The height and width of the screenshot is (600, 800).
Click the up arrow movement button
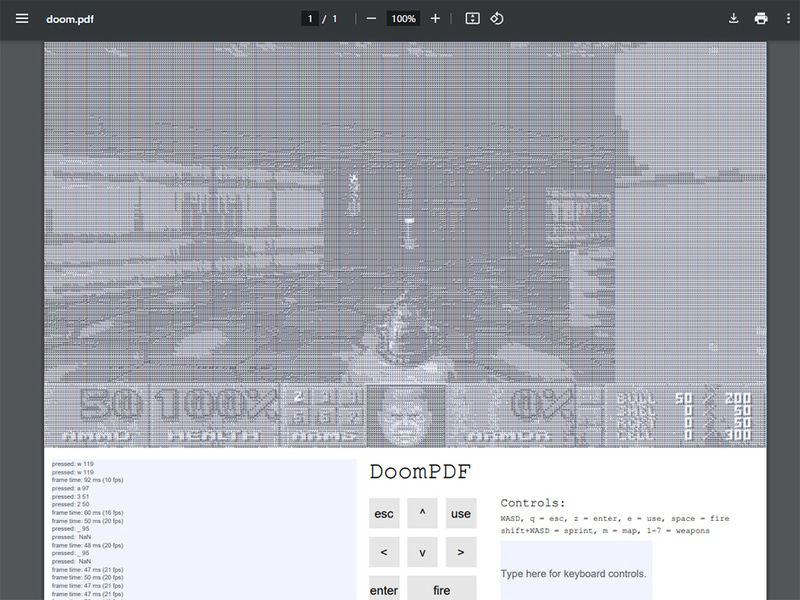tap(422, 513)
